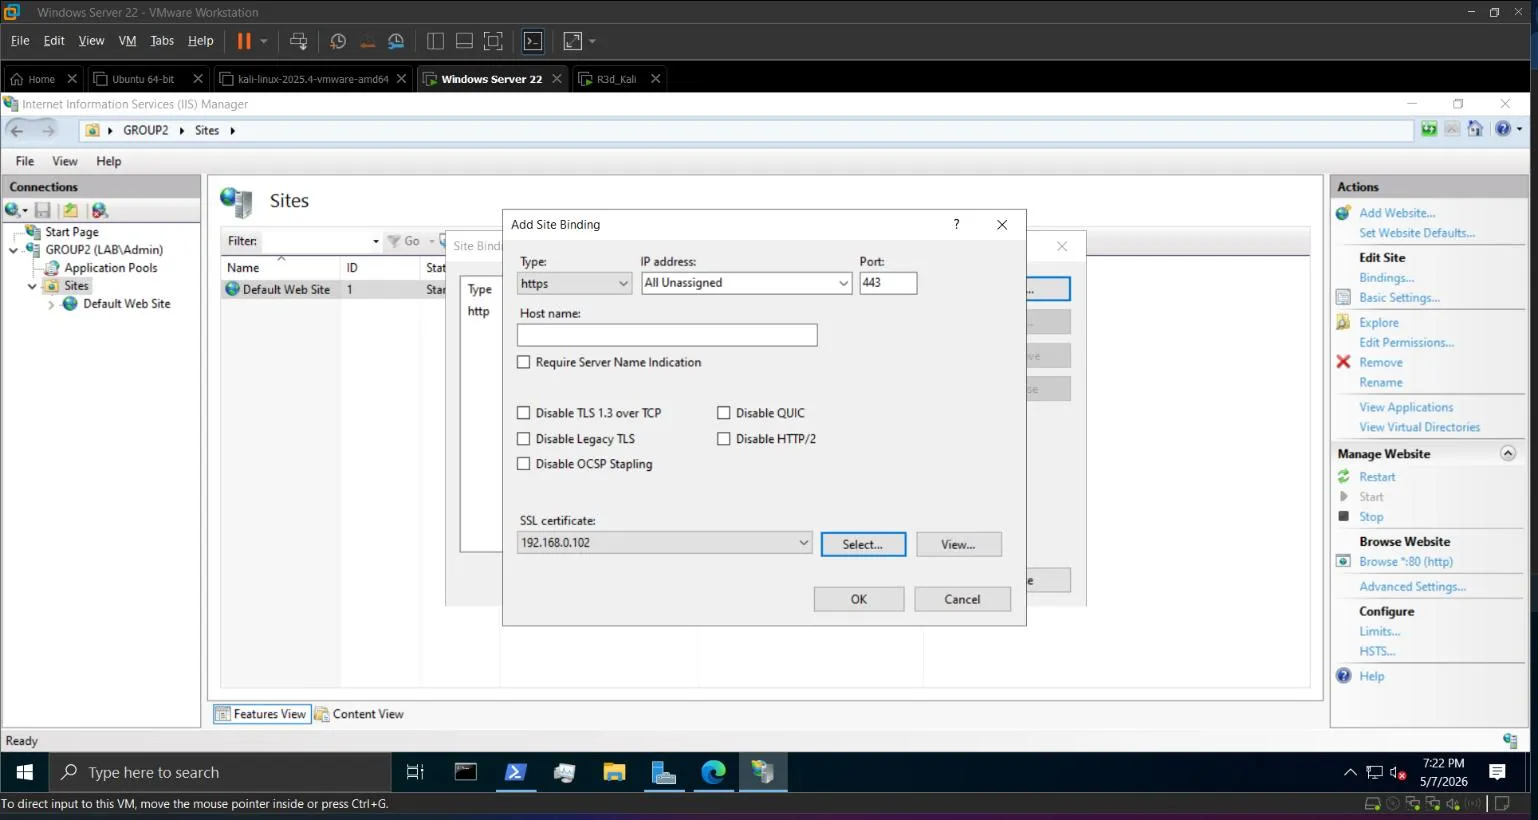
Task: Click the take snapshot clock icon
Action: [338, 41]
